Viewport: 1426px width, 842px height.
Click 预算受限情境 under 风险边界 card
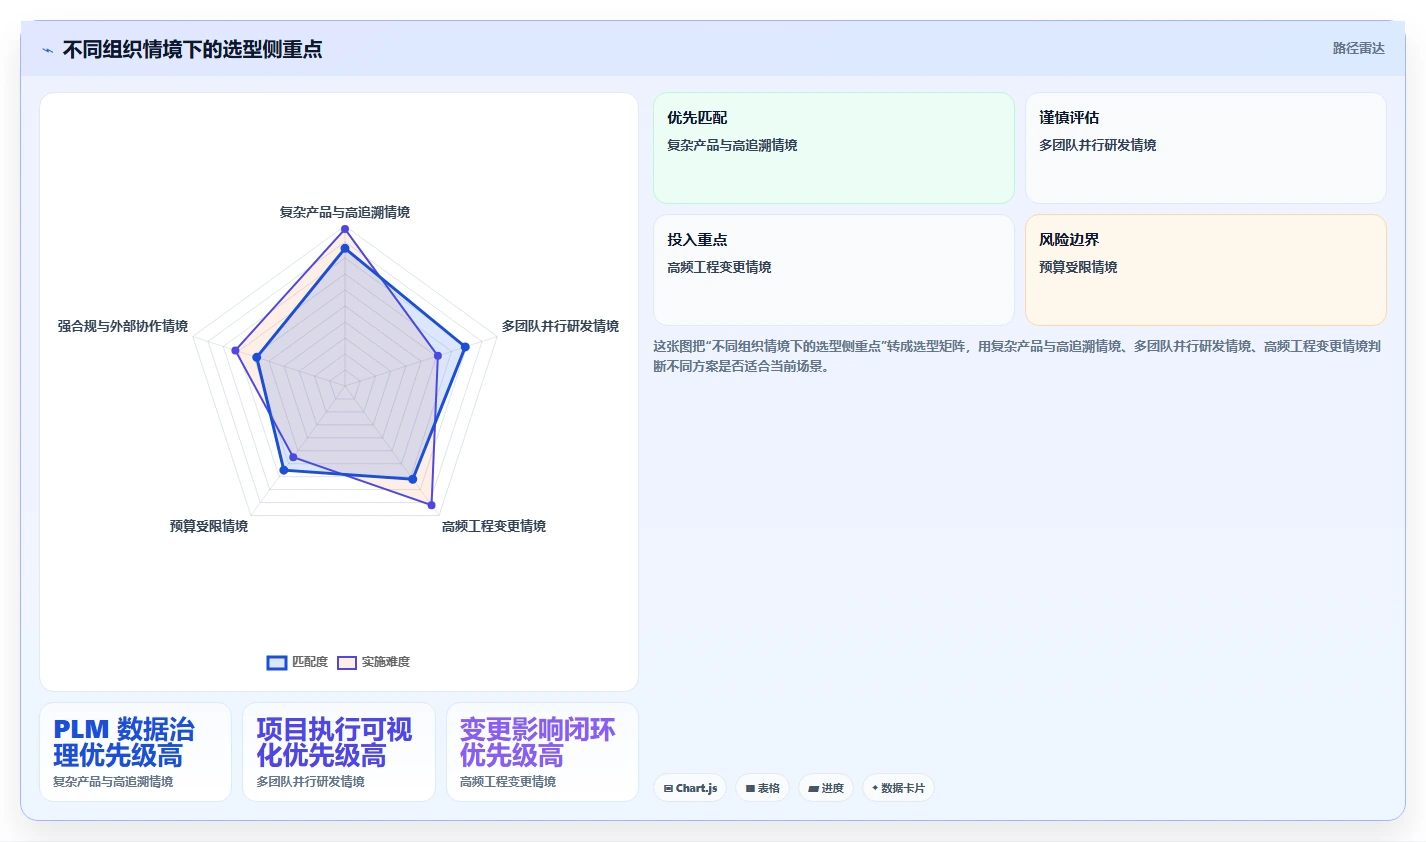(x=1078, y=267)
